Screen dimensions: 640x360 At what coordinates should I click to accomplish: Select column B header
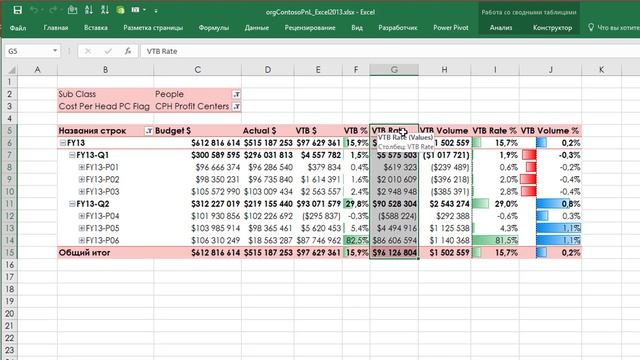(x=105, y=70)
